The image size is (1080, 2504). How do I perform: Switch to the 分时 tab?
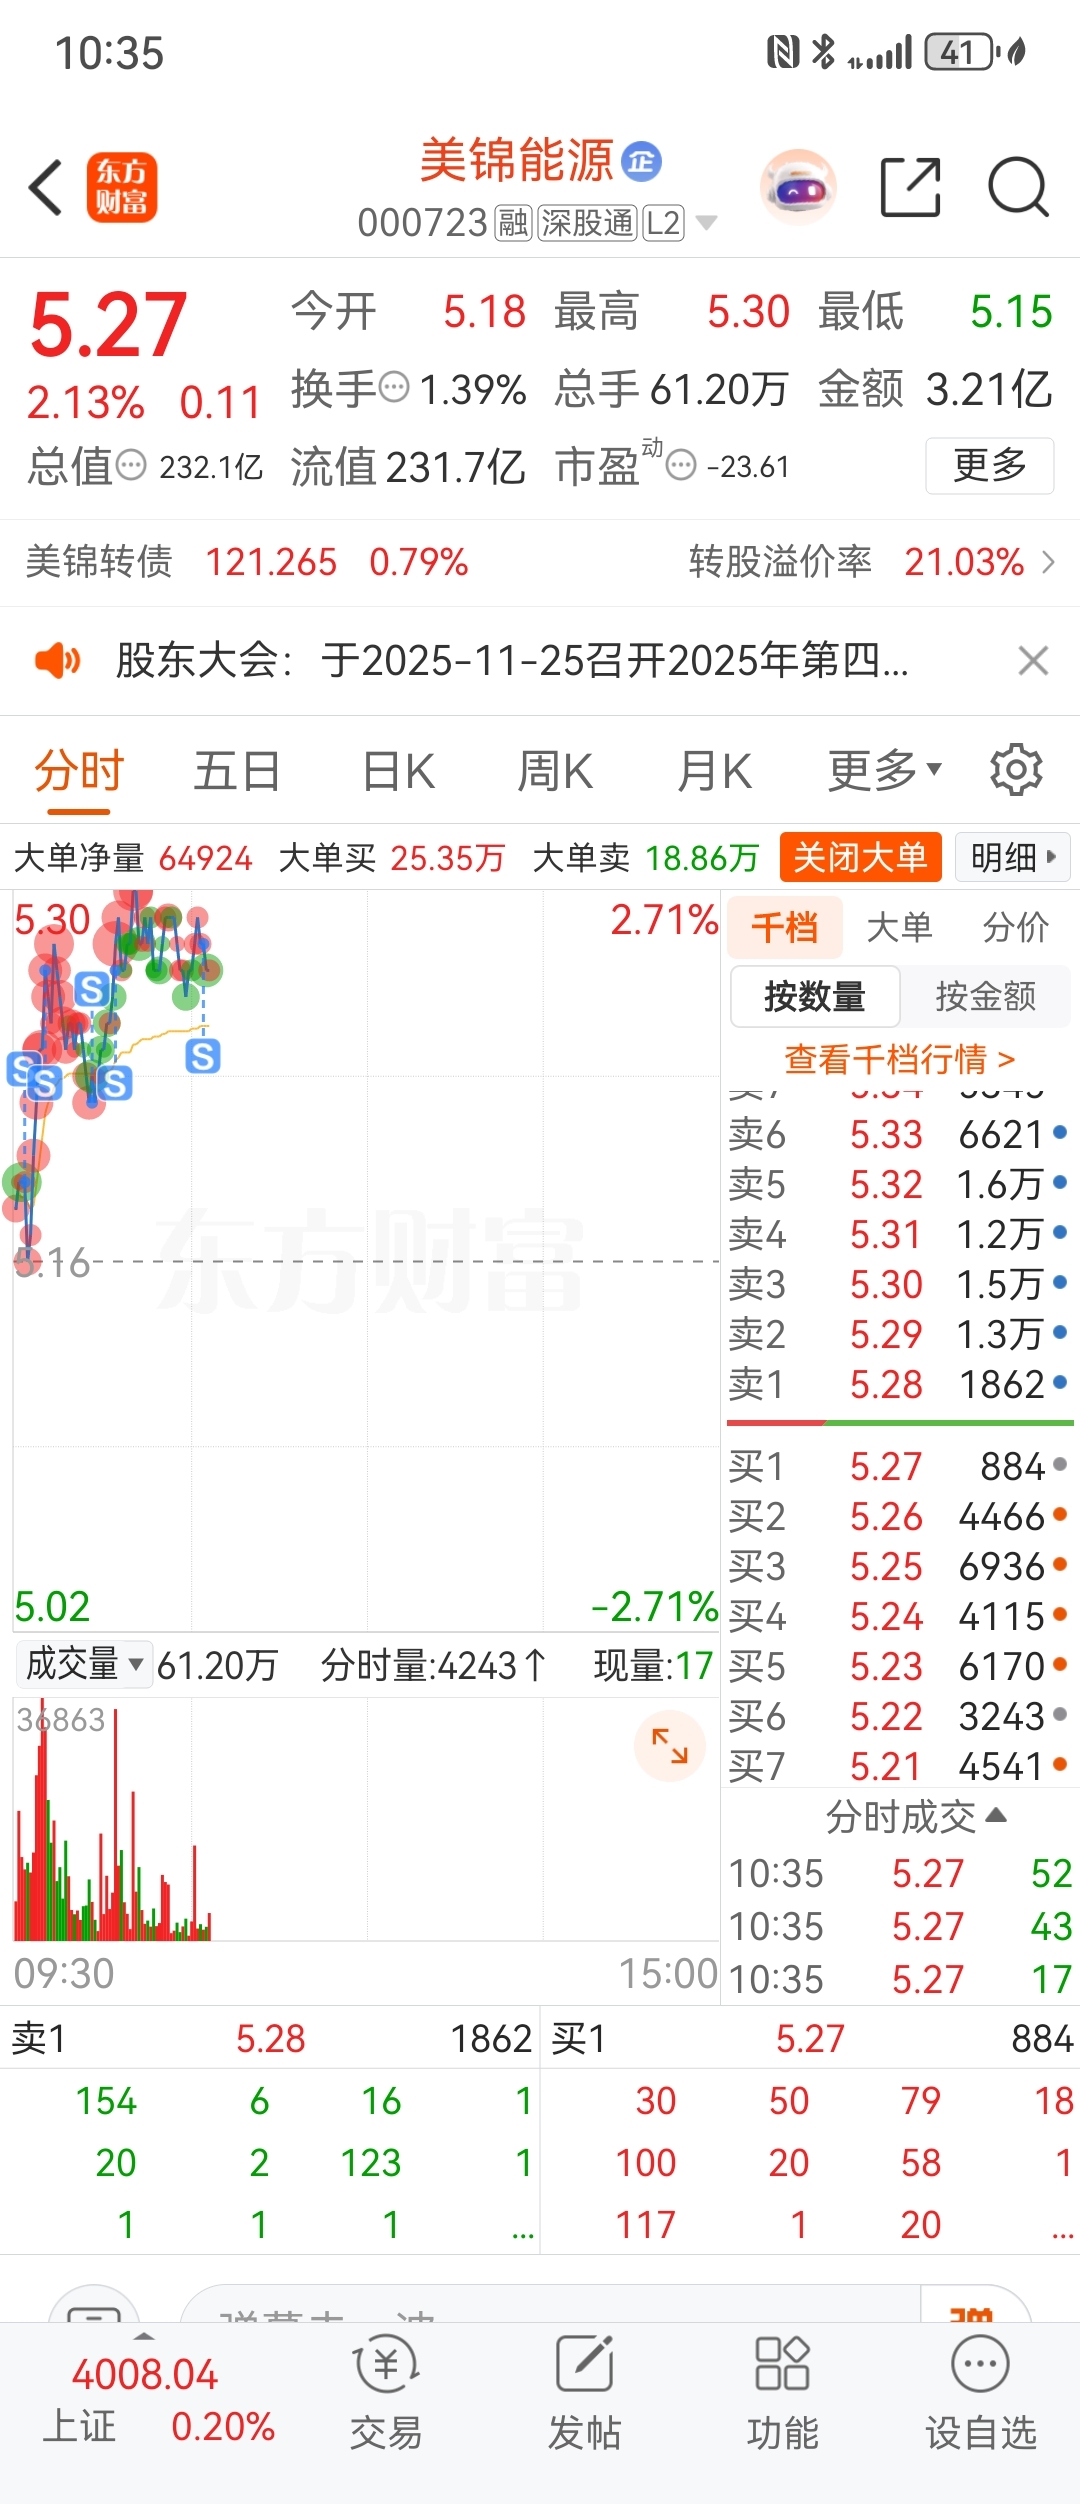pos(79,772)
